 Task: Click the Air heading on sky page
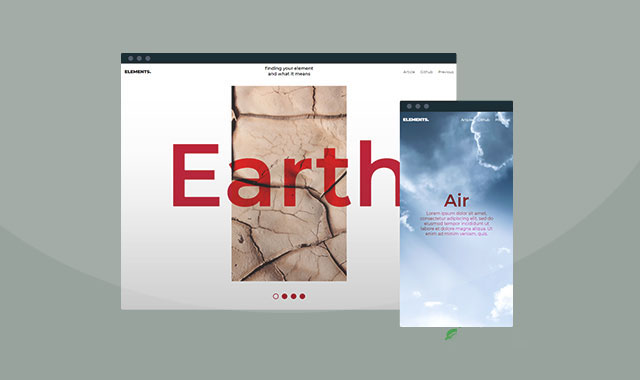(456, 200)
